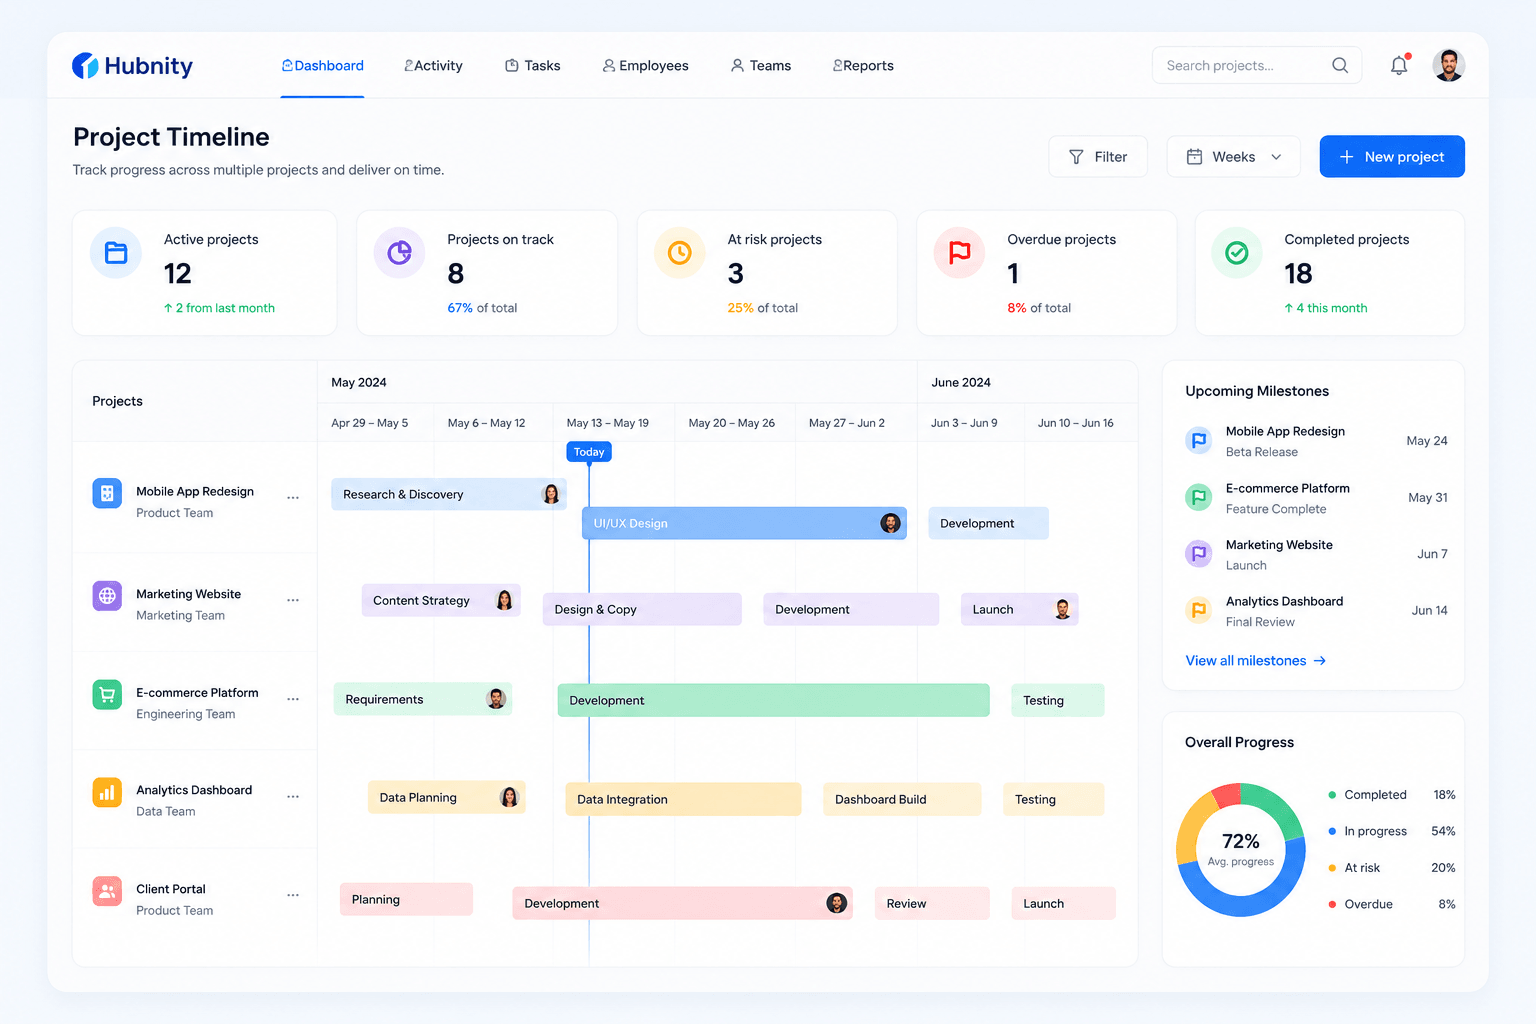This screenshot has width=1536, height=1024.
Task: Click the Jun 14 milestone date
Action: (1429, 610)
